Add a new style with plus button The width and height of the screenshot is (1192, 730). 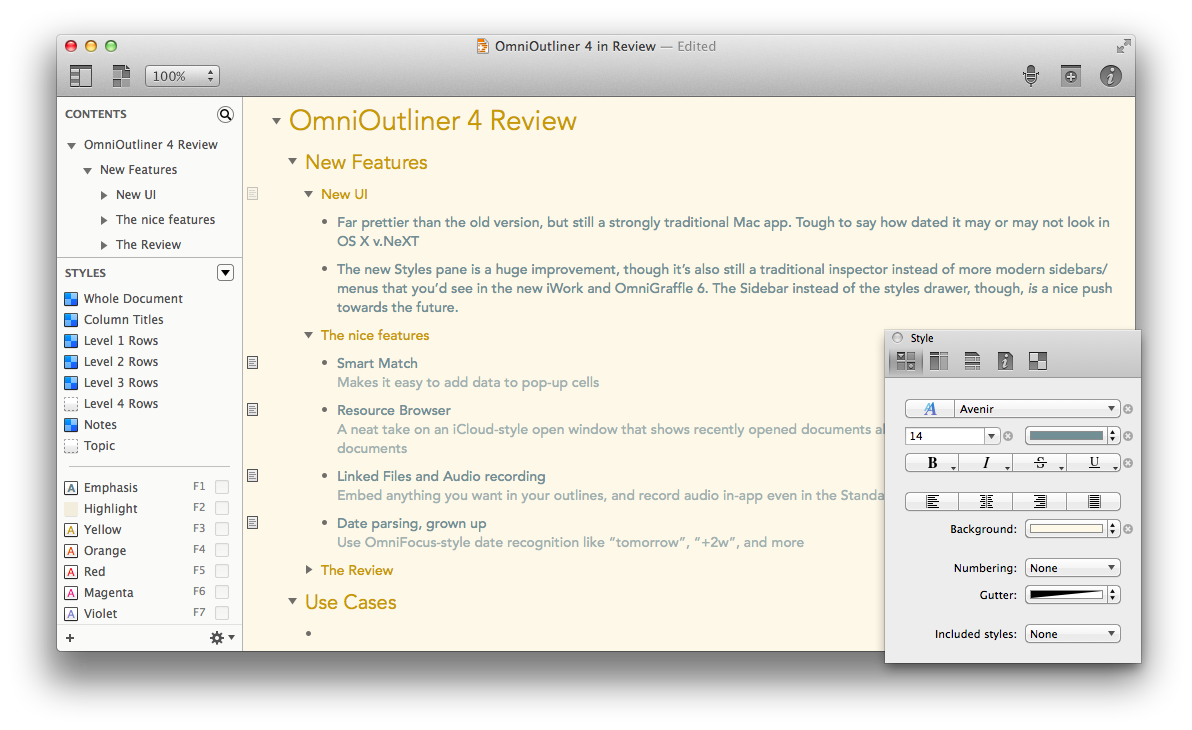70,638
